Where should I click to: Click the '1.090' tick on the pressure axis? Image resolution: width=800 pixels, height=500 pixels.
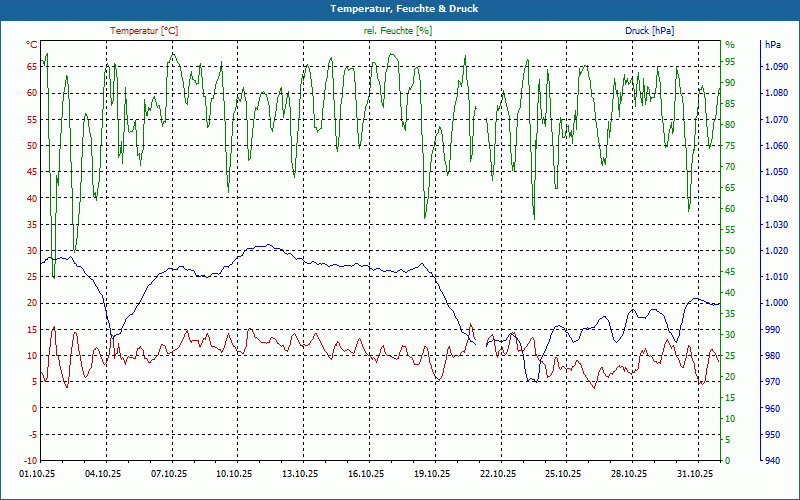click(x=777, y=66)
